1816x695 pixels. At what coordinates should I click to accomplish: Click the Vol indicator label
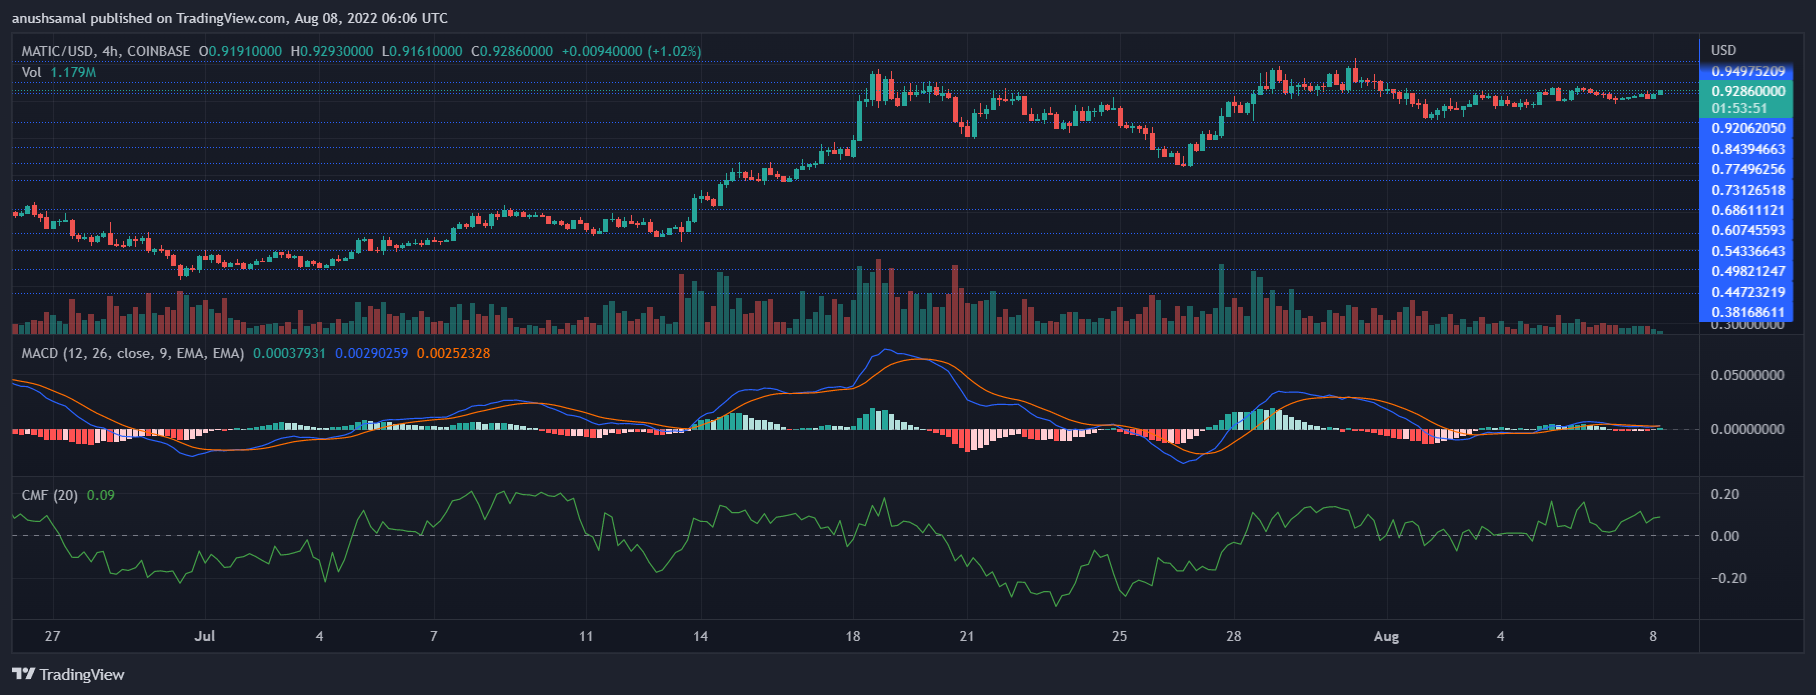point(32,72)
